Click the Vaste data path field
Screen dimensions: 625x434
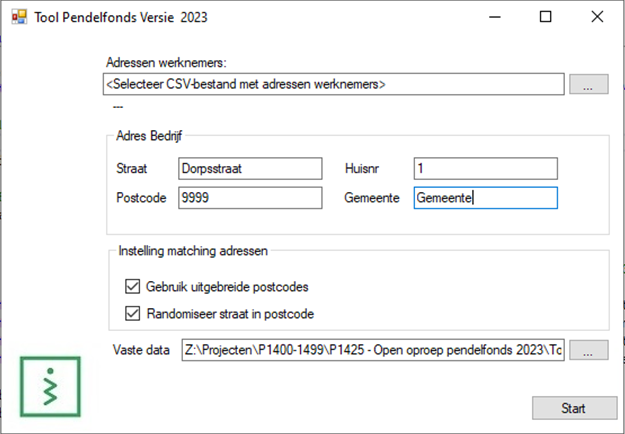click(373, 350)
